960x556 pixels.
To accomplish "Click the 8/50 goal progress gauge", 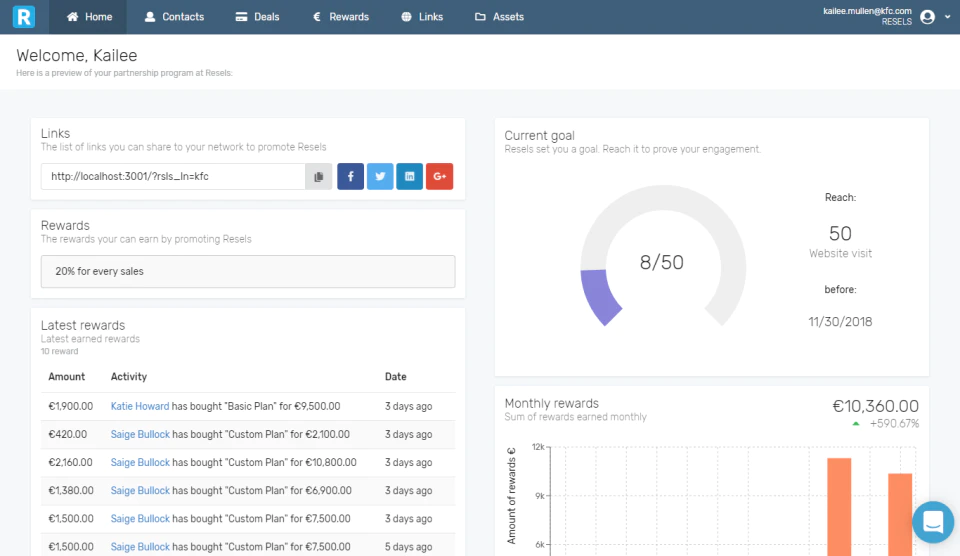I will 662,256.
